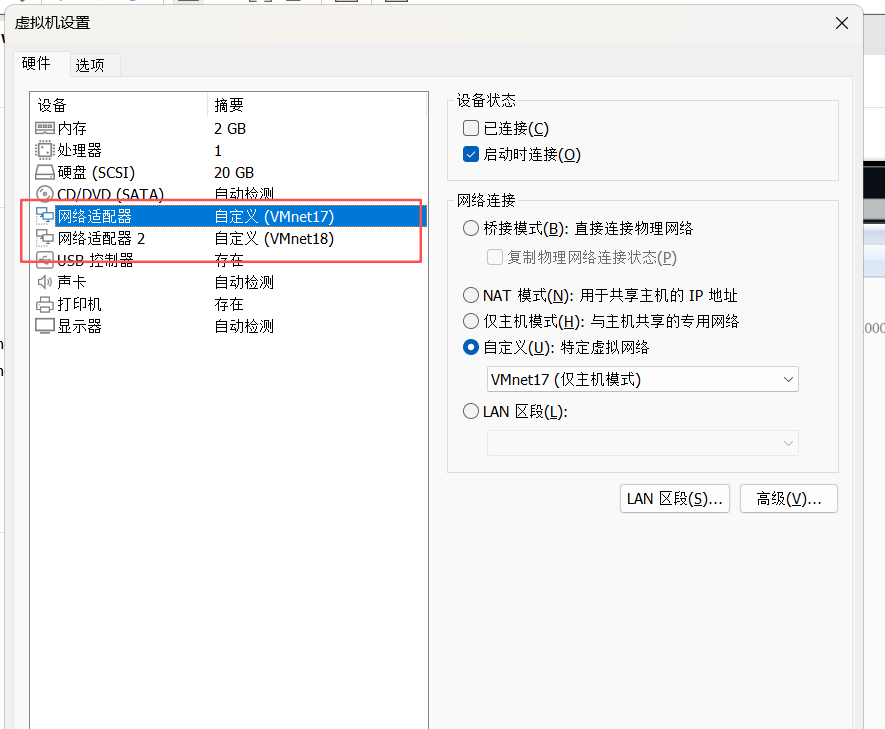Screen dimensions: 885x729
Task: Select 自定义(U) specific virtual network radio
Action: coord(471,347)
